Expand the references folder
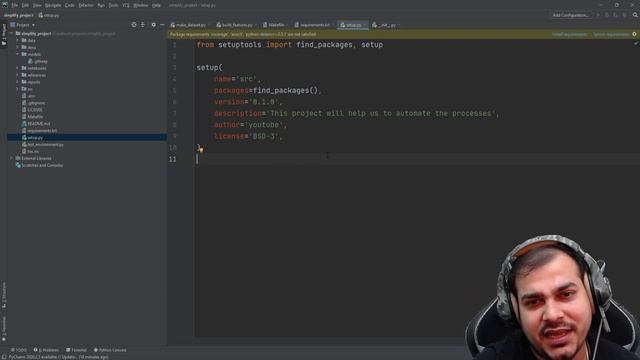This screenshot has width=640, height=360. [17, 75]
